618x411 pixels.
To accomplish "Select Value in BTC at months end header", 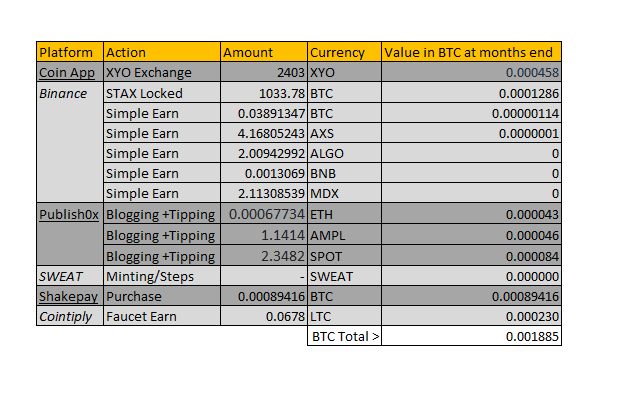I will click(x=471, y=52).
